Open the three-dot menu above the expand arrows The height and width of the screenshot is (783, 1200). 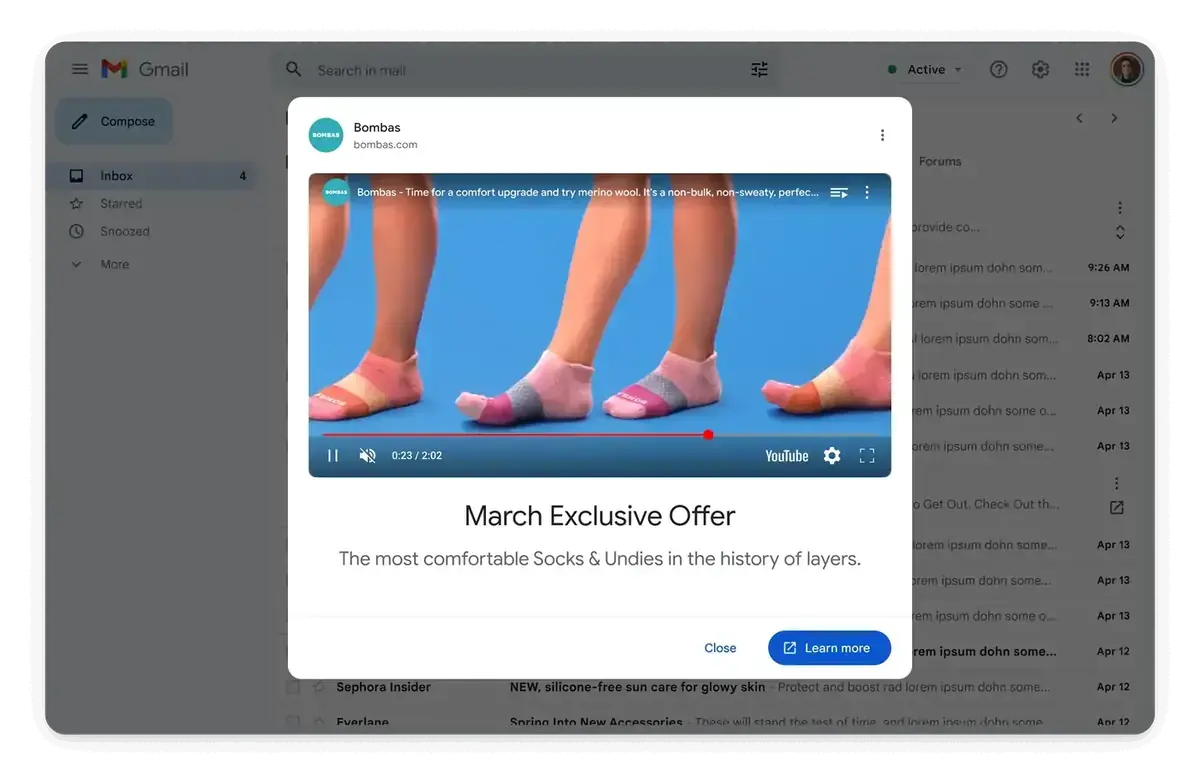click(1120, 208)
